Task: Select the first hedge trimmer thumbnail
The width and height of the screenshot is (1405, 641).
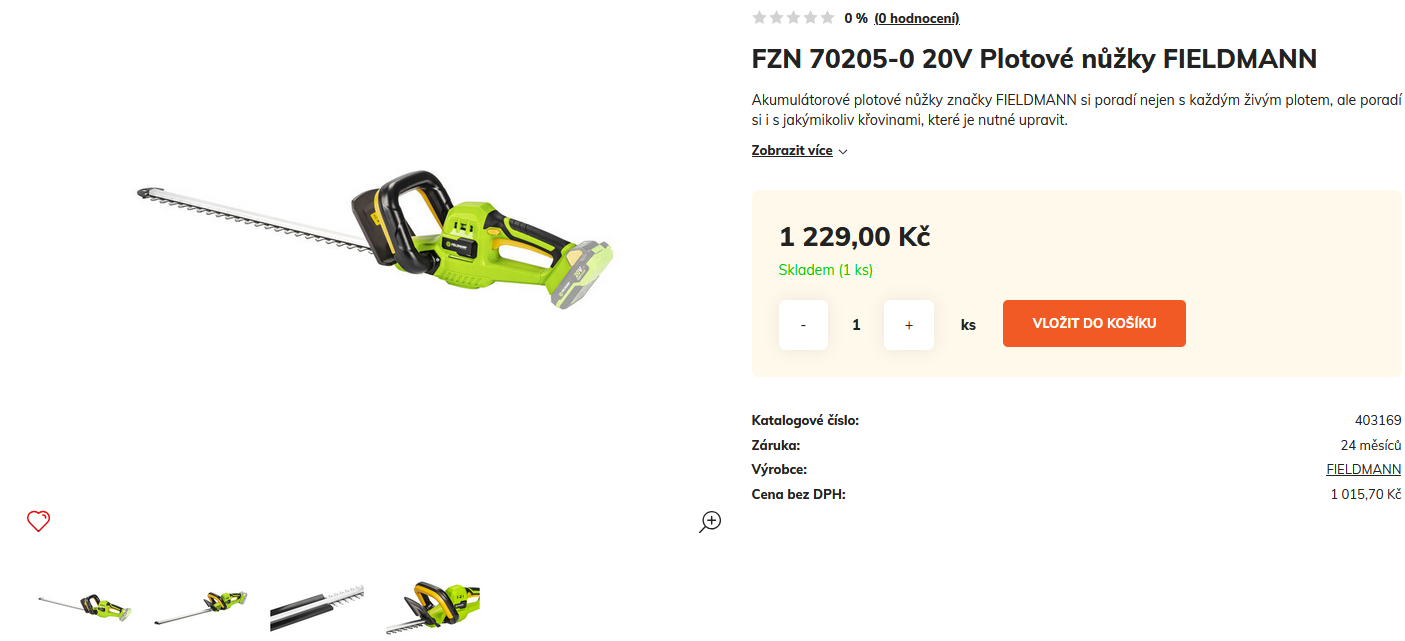Action: [85, 608]
